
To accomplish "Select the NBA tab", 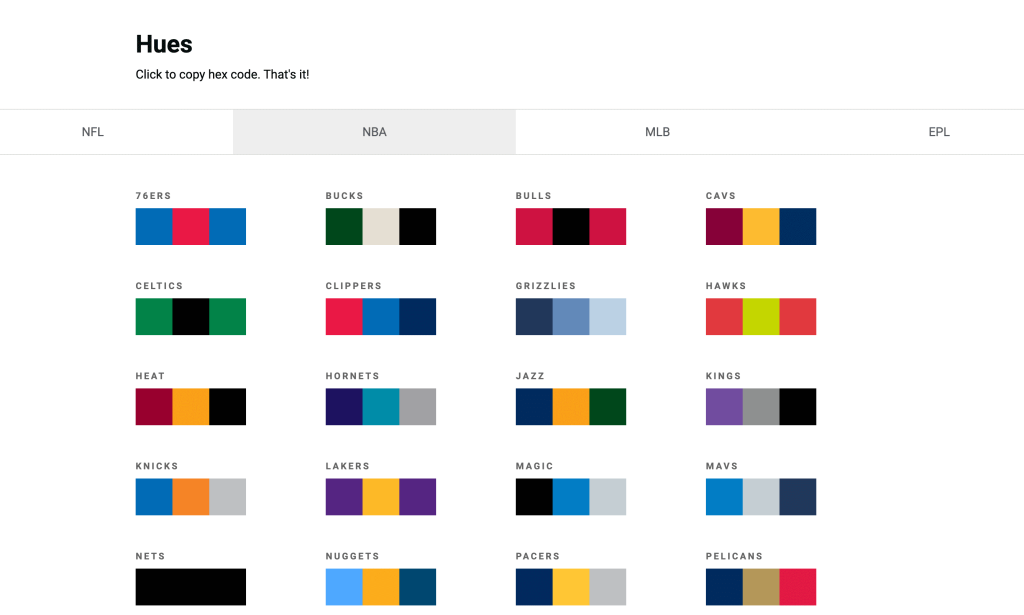I will click(374, 132).
